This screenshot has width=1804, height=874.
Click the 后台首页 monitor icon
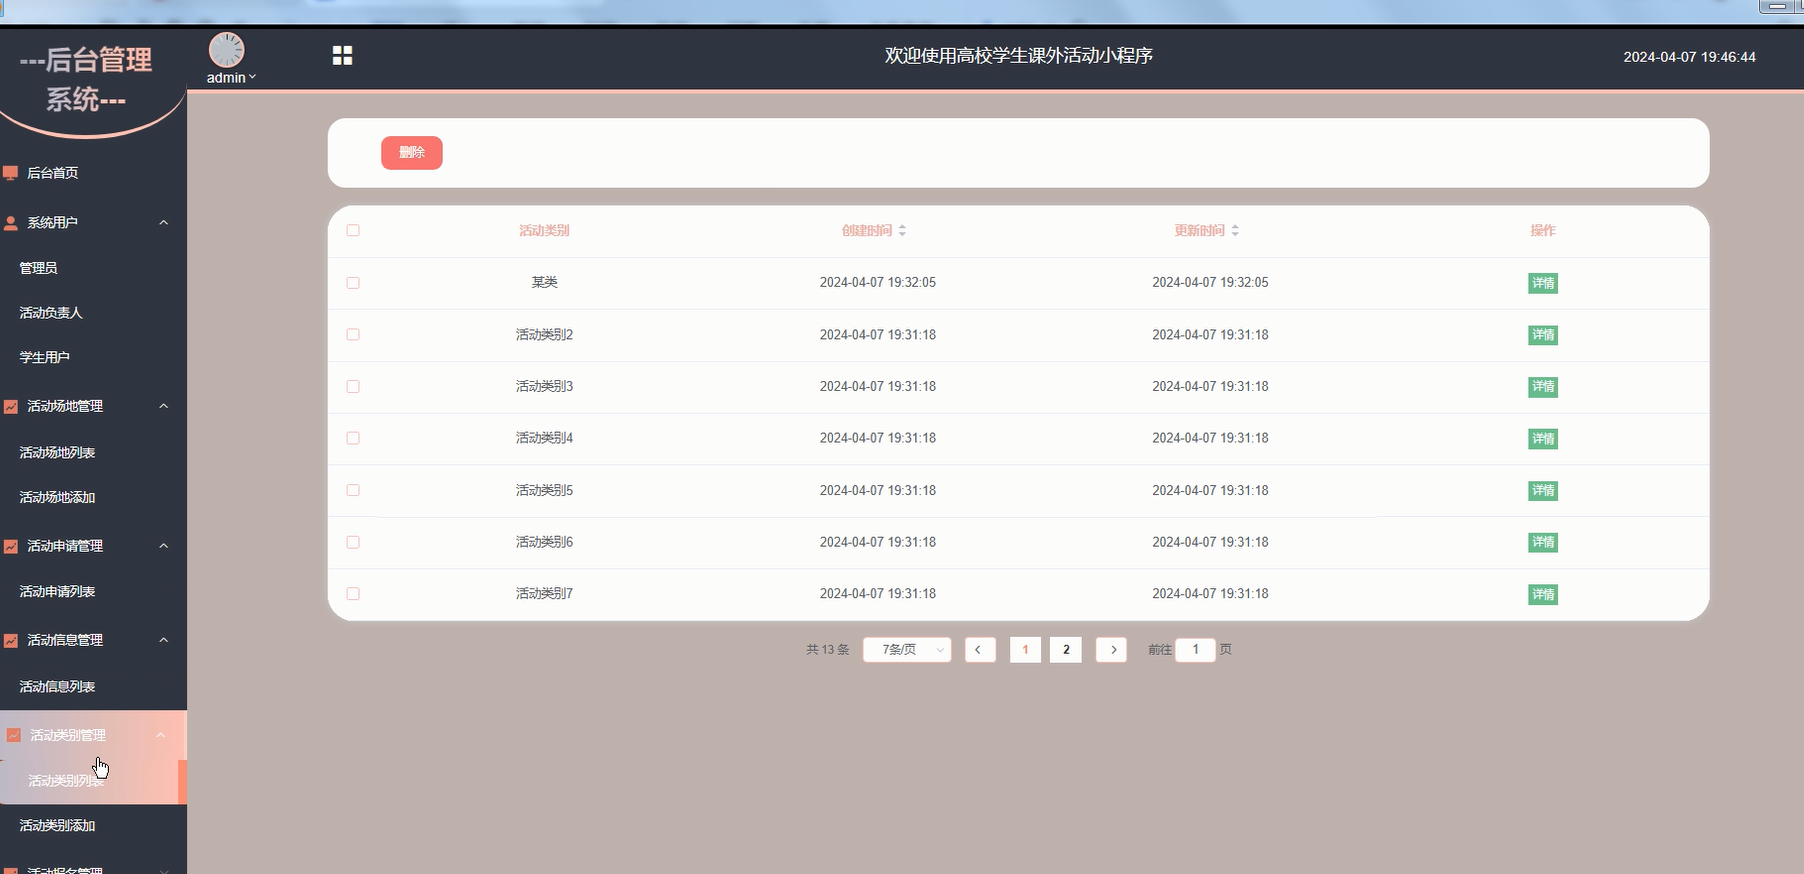pos(11,173)
